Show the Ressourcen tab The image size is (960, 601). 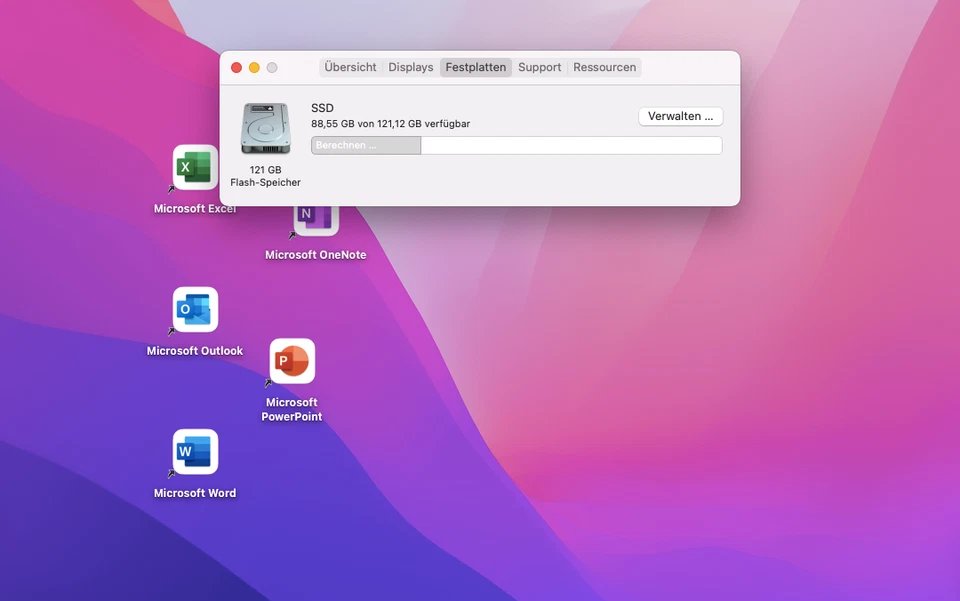pyautogui.click(x=604, y=67)
